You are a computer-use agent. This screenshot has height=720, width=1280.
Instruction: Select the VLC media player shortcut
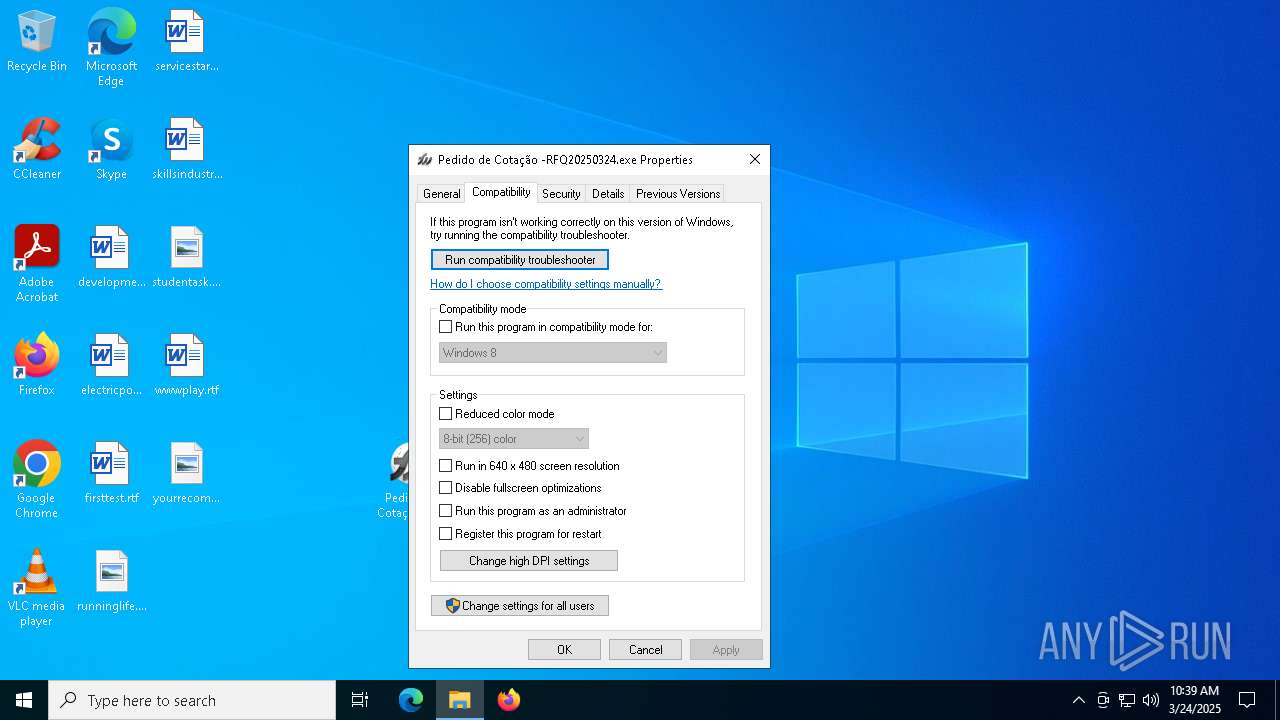point(37,588)
